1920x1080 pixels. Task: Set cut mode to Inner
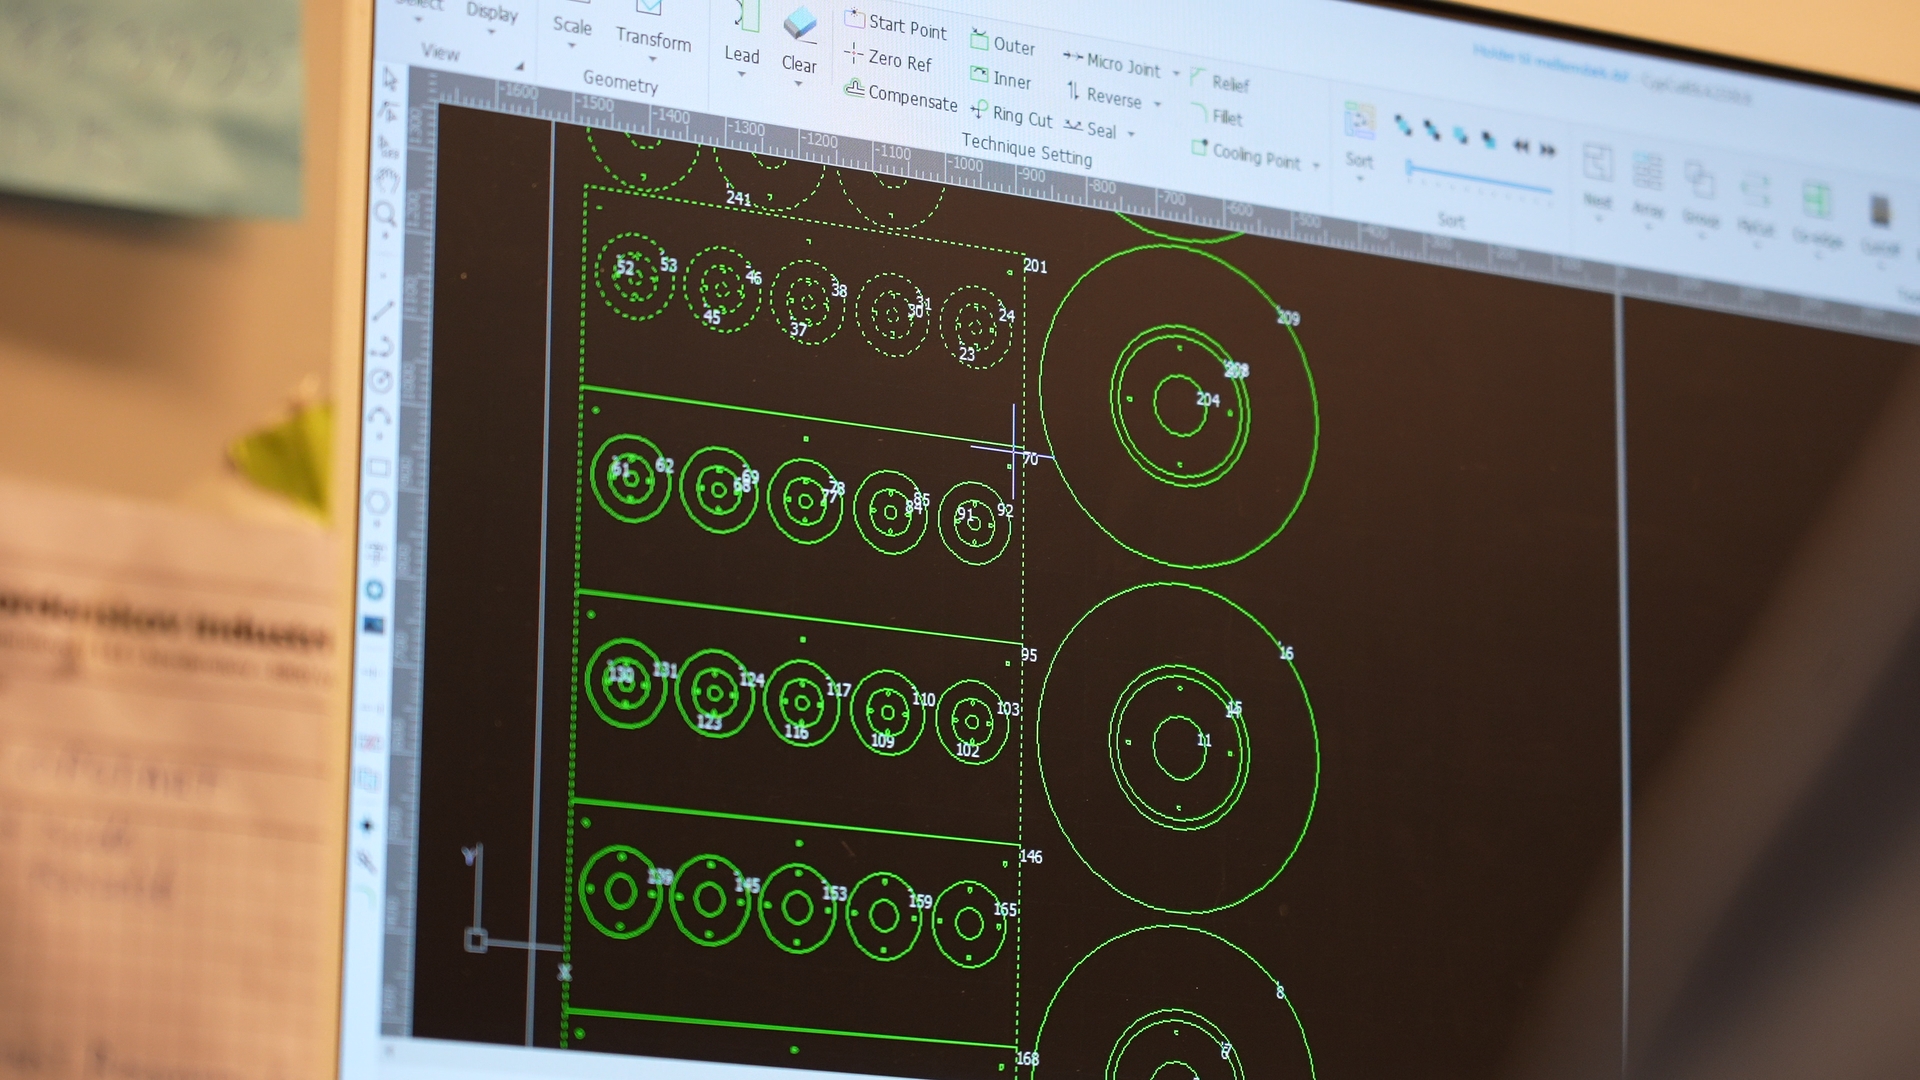tap(1001, 79)
